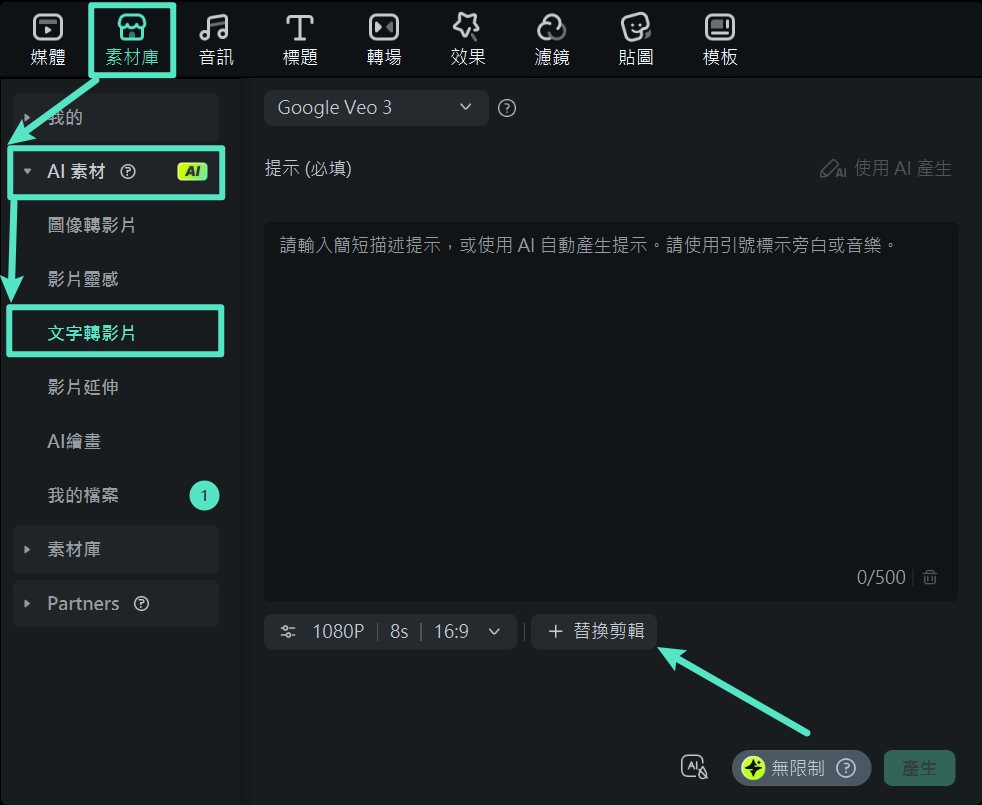Screen dimensions: 982x805
Task: Collapse the AI 素材 section
Action: click(x=27, y=171)
